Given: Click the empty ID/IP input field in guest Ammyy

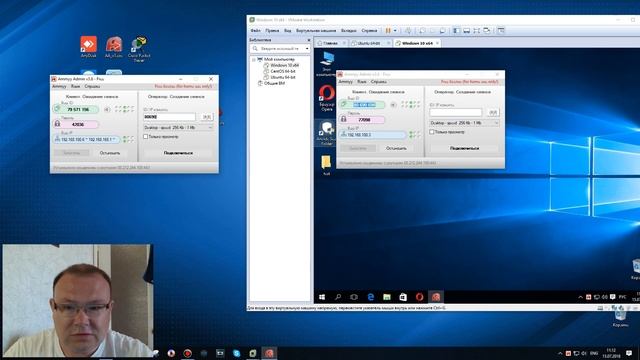Looking at the screenshot, I should pyautogui.click(x=456, y=112).
